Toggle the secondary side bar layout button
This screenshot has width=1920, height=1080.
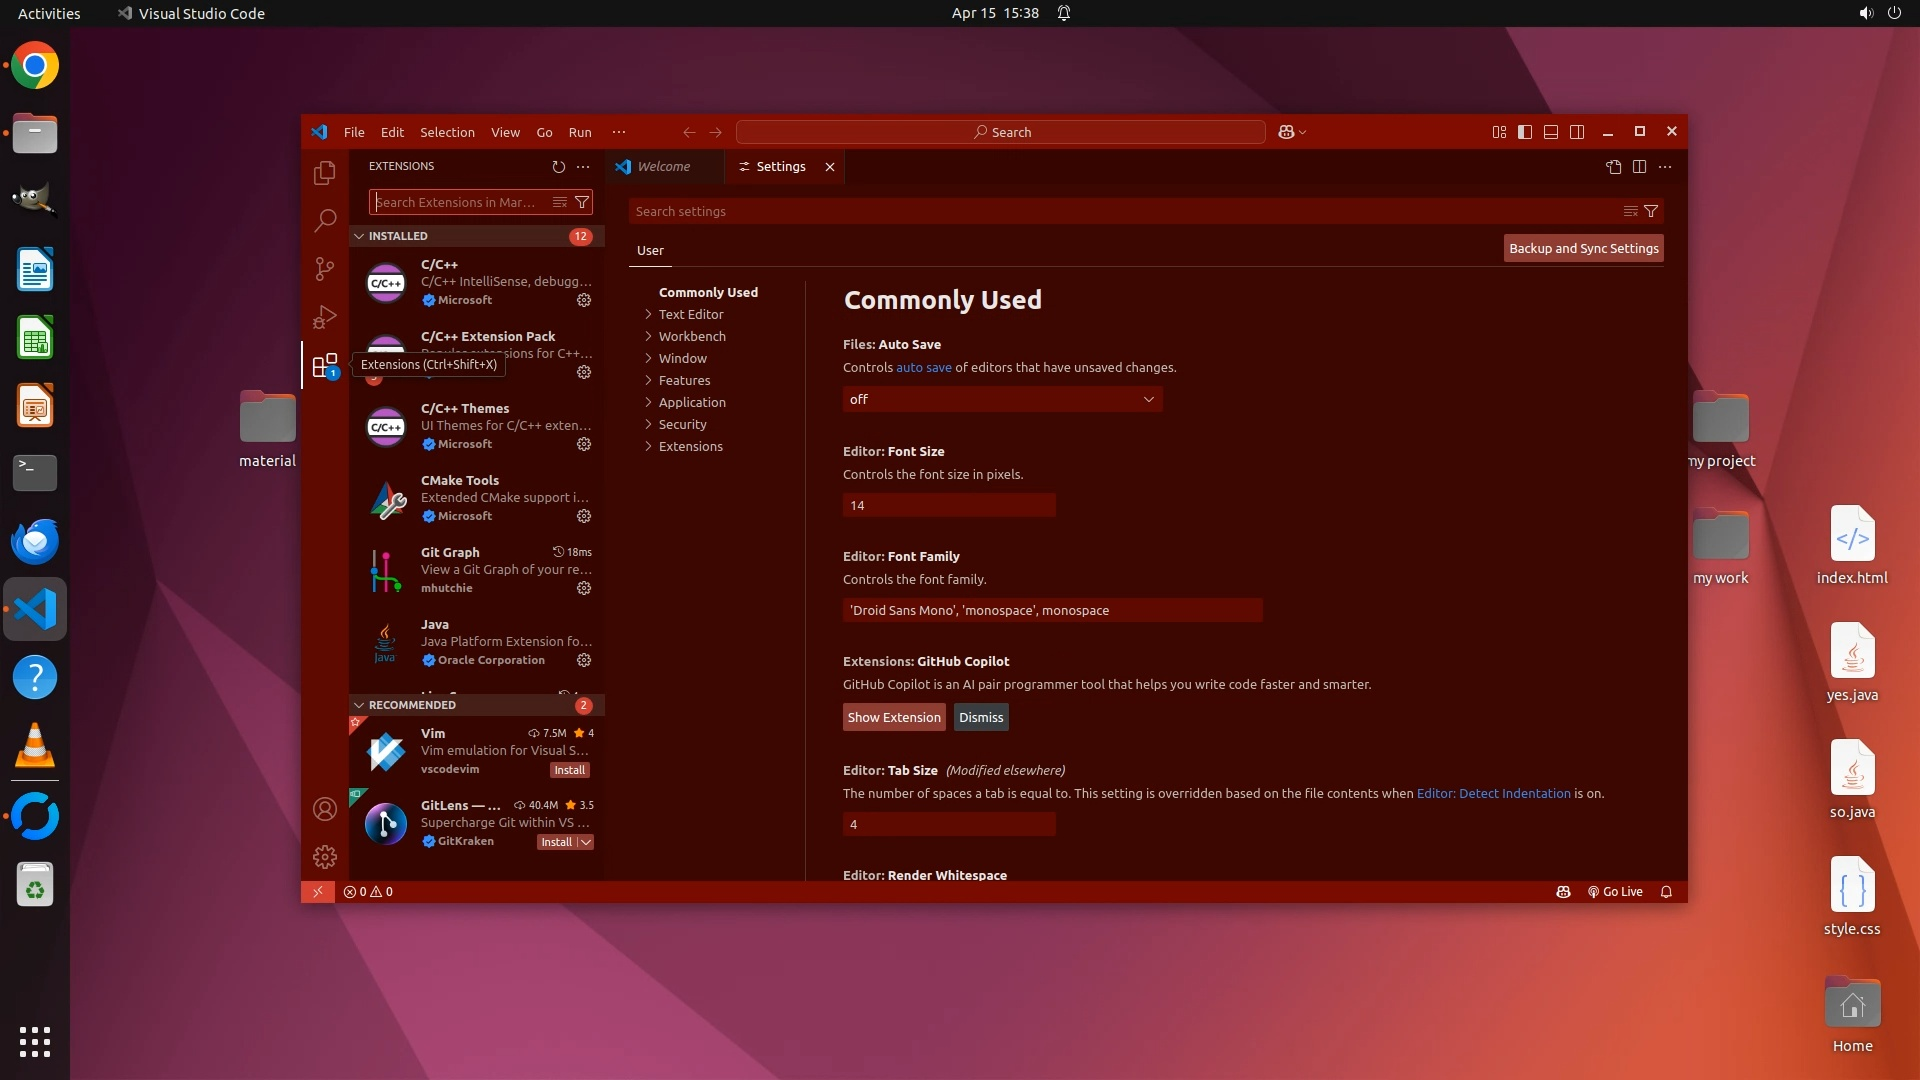[1577, 132]
